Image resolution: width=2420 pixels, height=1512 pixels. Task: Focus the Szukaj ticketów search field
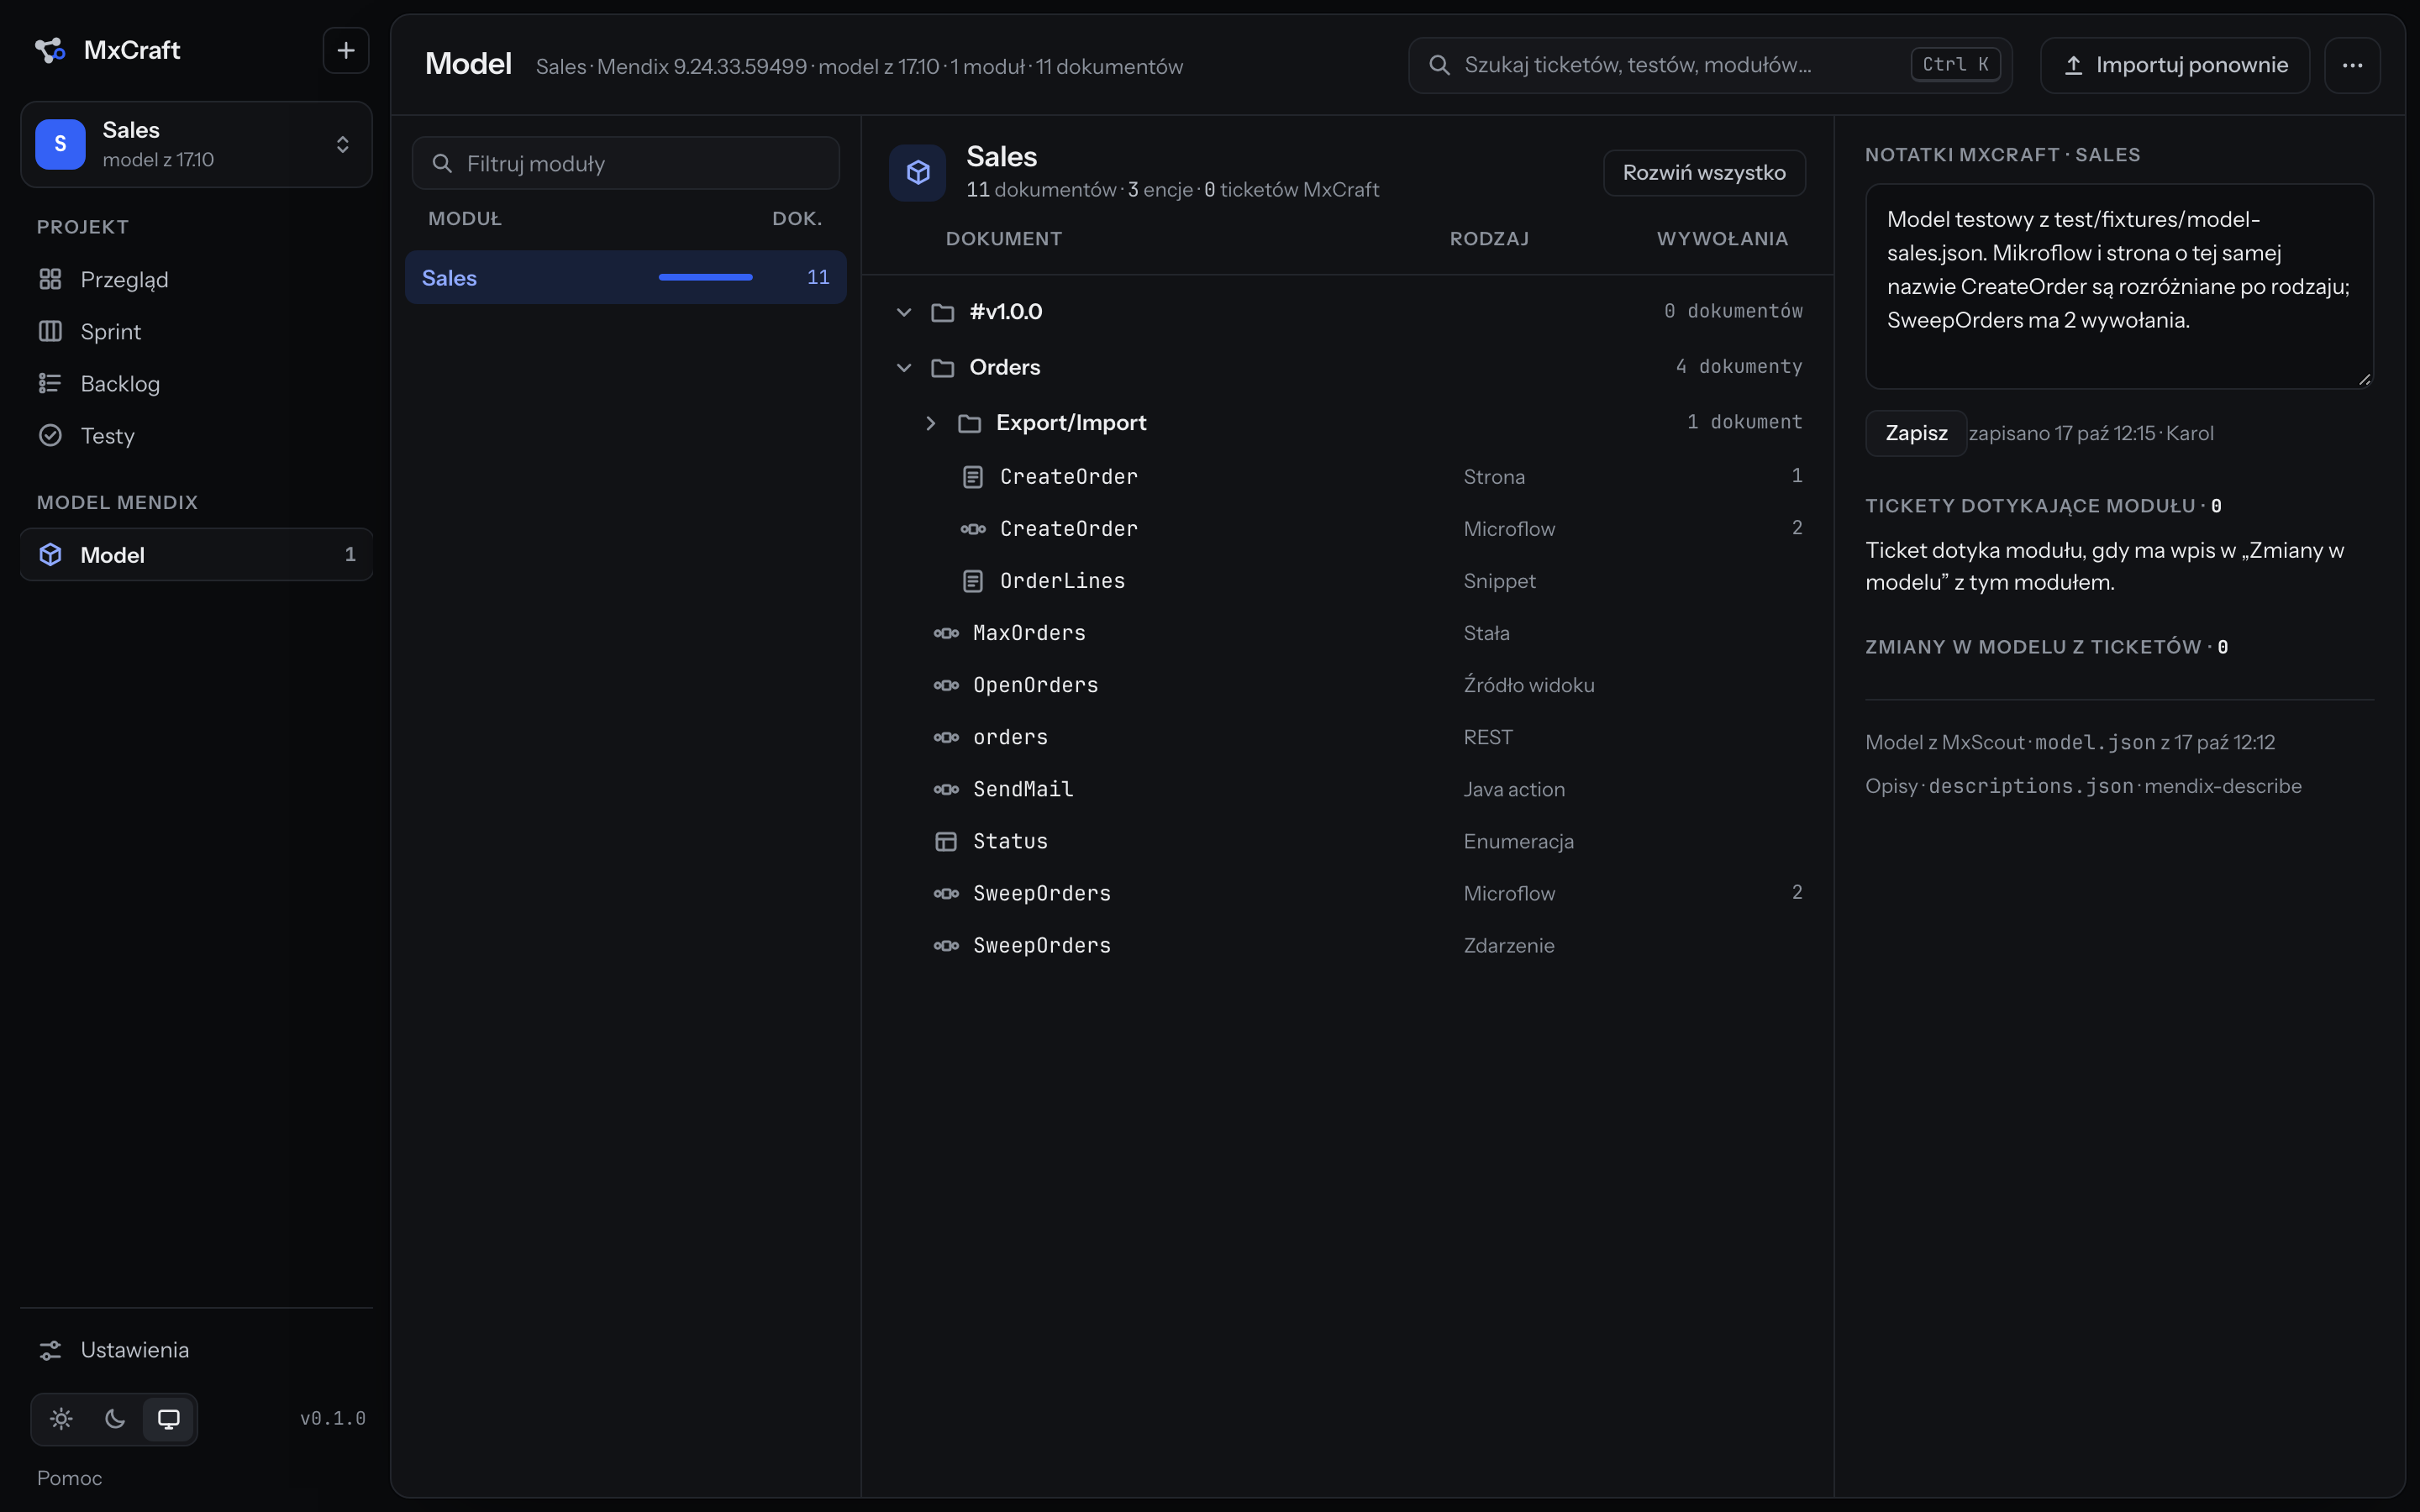(x=1710, y=65)
